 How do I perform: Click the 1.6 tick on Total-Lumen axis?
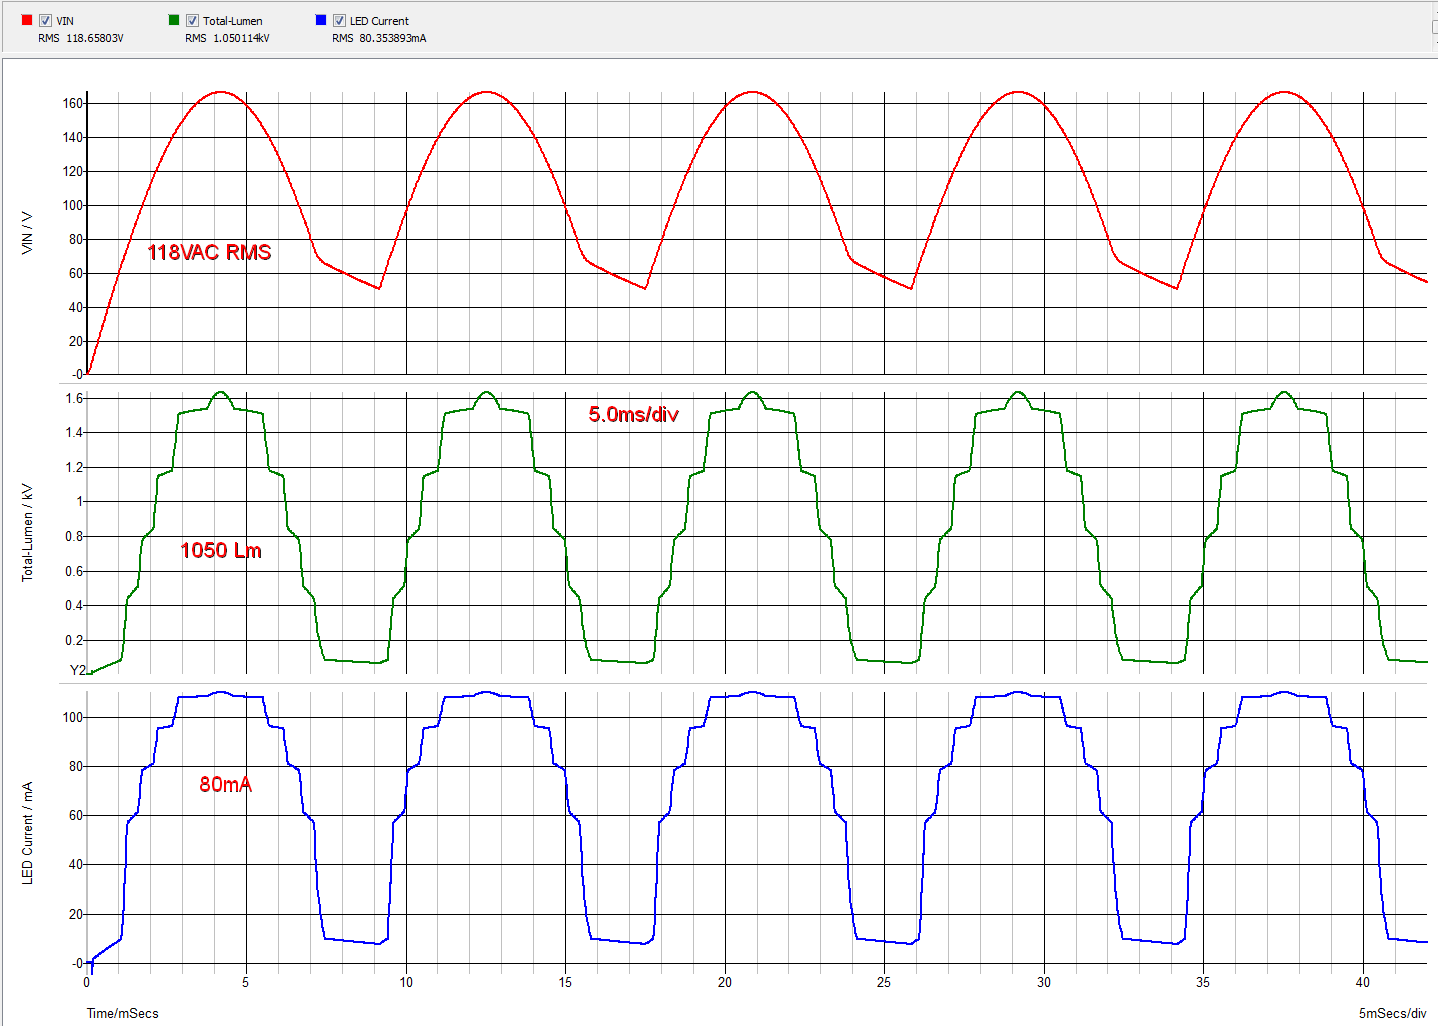click(x=74, y=398)
